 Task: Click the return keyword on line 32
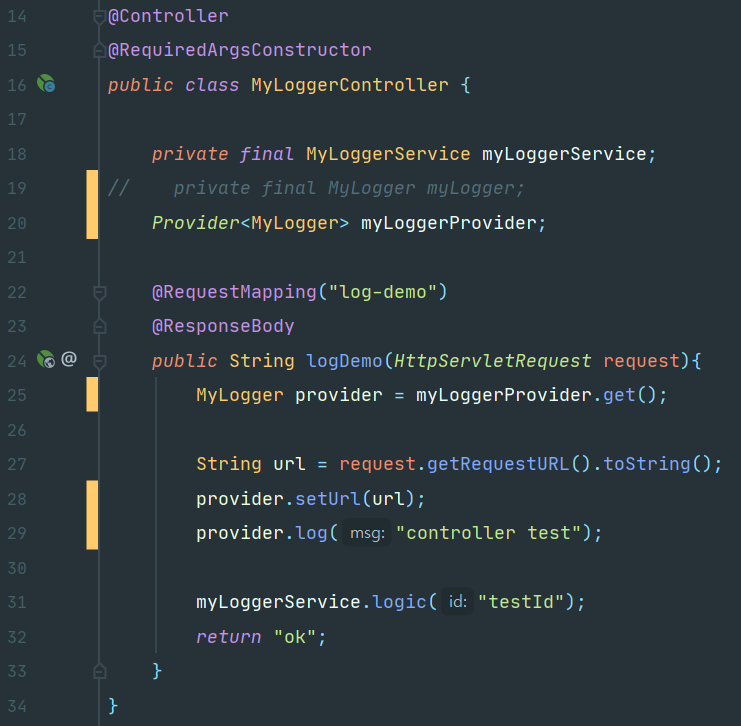coord(229,637)
